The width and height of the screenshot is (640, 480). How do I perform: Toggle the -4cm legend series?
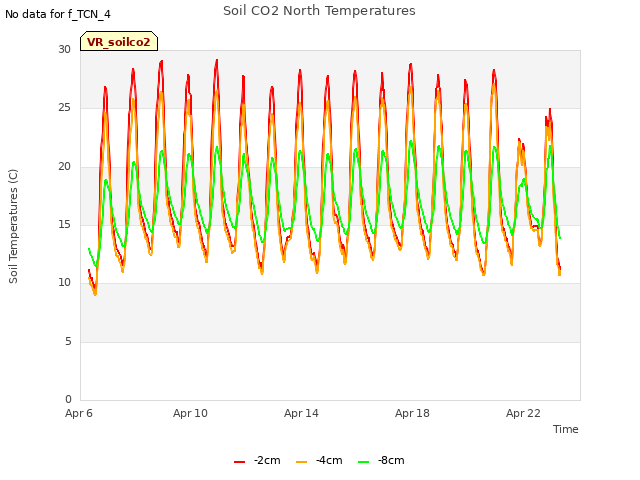(x=319, y=460)
